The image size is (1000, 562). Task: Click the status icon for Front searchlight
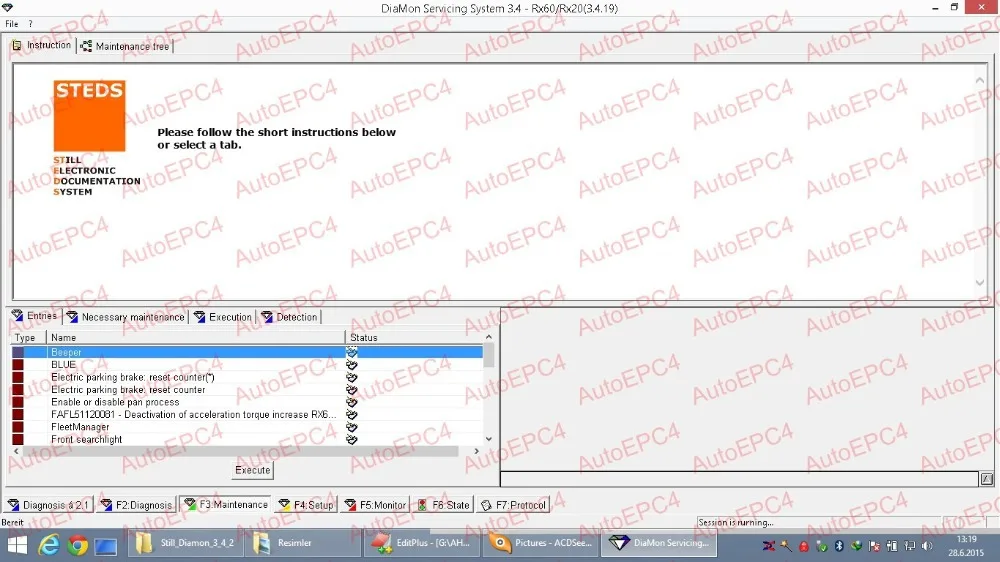coord(351,439)
